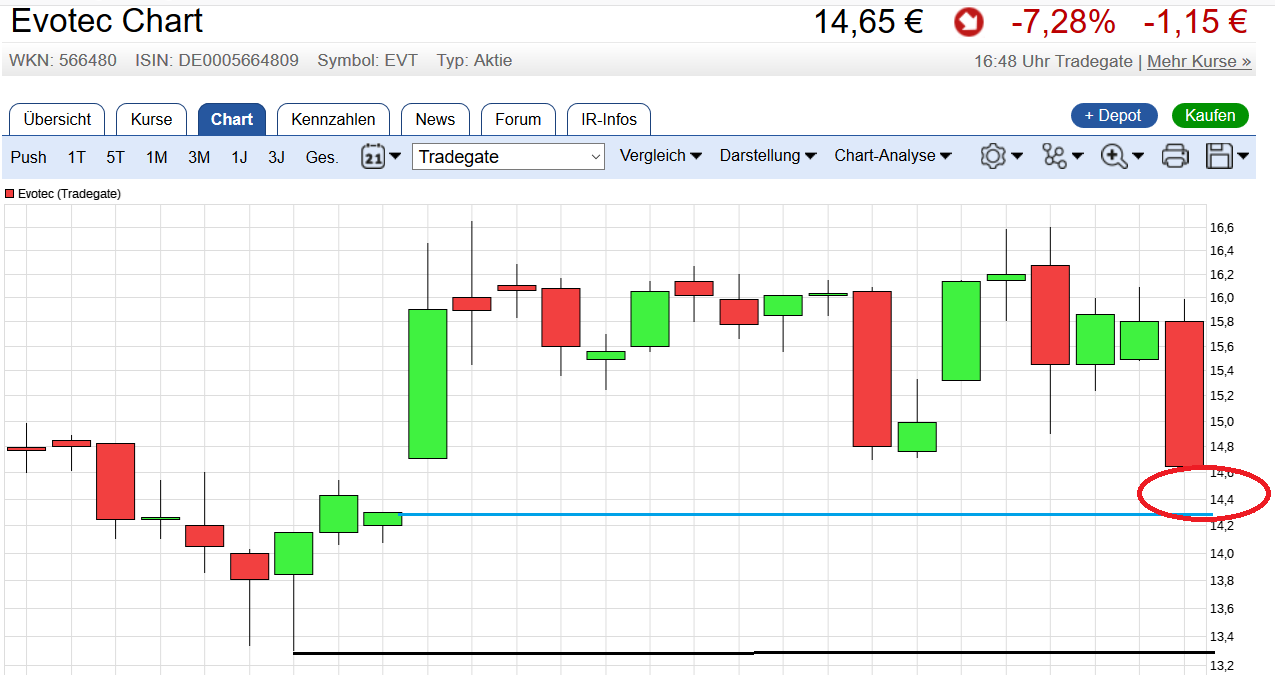The height and width of the screenshot is (675, 1275).
Task: Select the 5T timeframe
Action: coord(116,157)
